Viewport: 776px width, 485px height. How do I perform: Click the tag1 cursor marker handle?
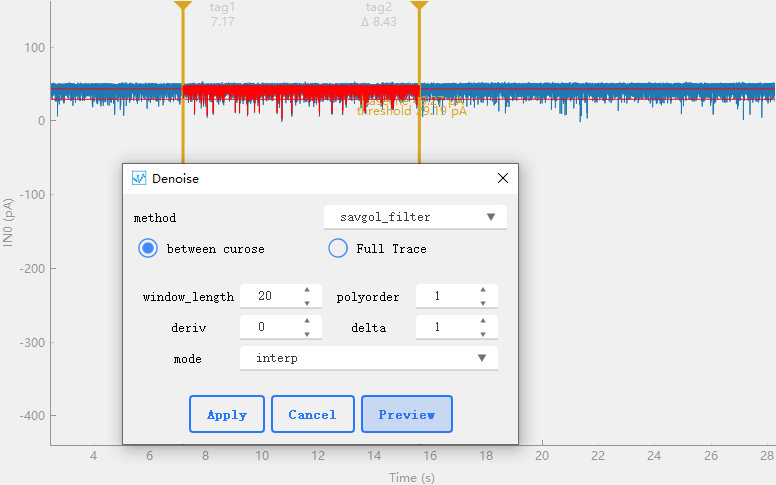(183, 5)
